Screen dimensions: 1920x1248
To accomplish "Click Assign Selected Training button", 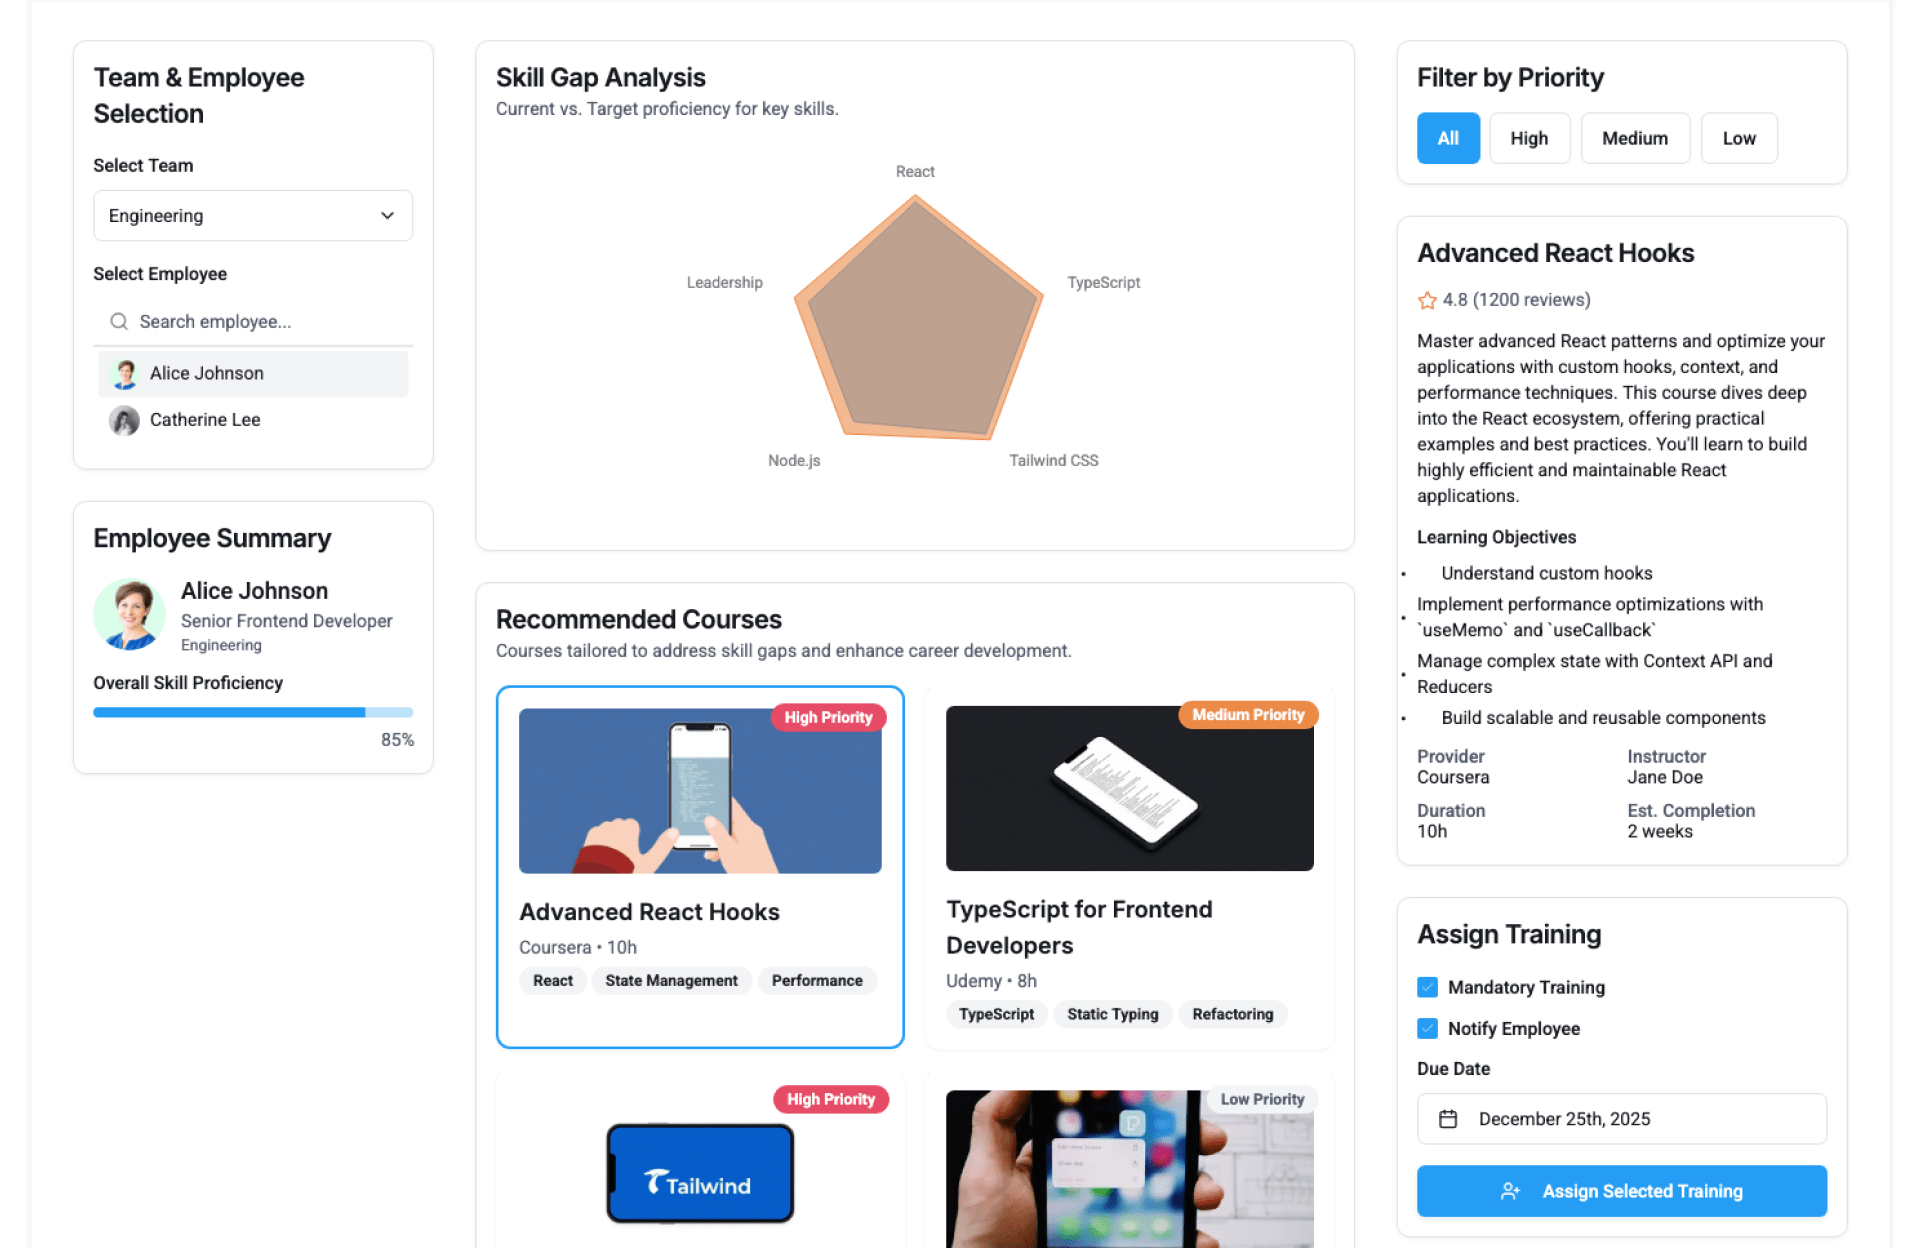I will click(1621, 1191).
